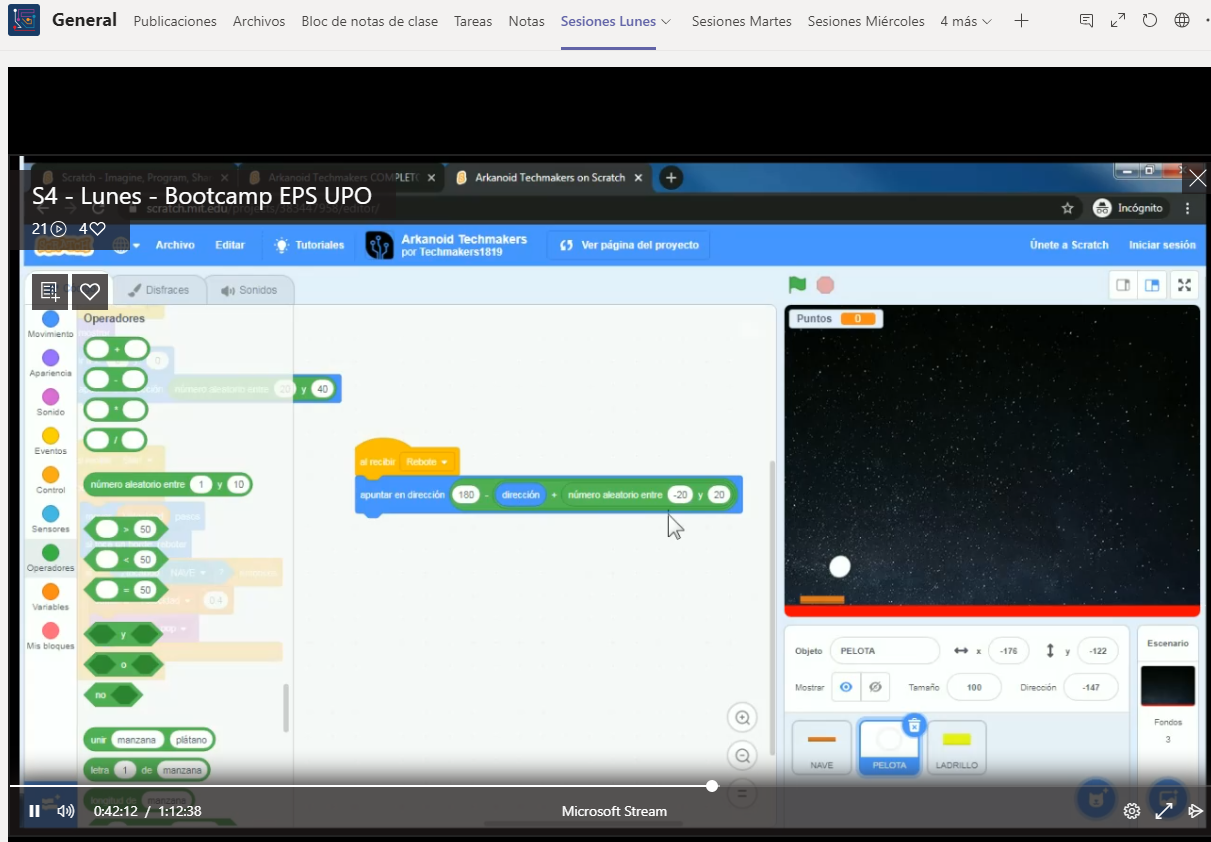Click Ver página del proyecto button
The width and height of the screenshot is (1211, 842).
click(628, 245)
